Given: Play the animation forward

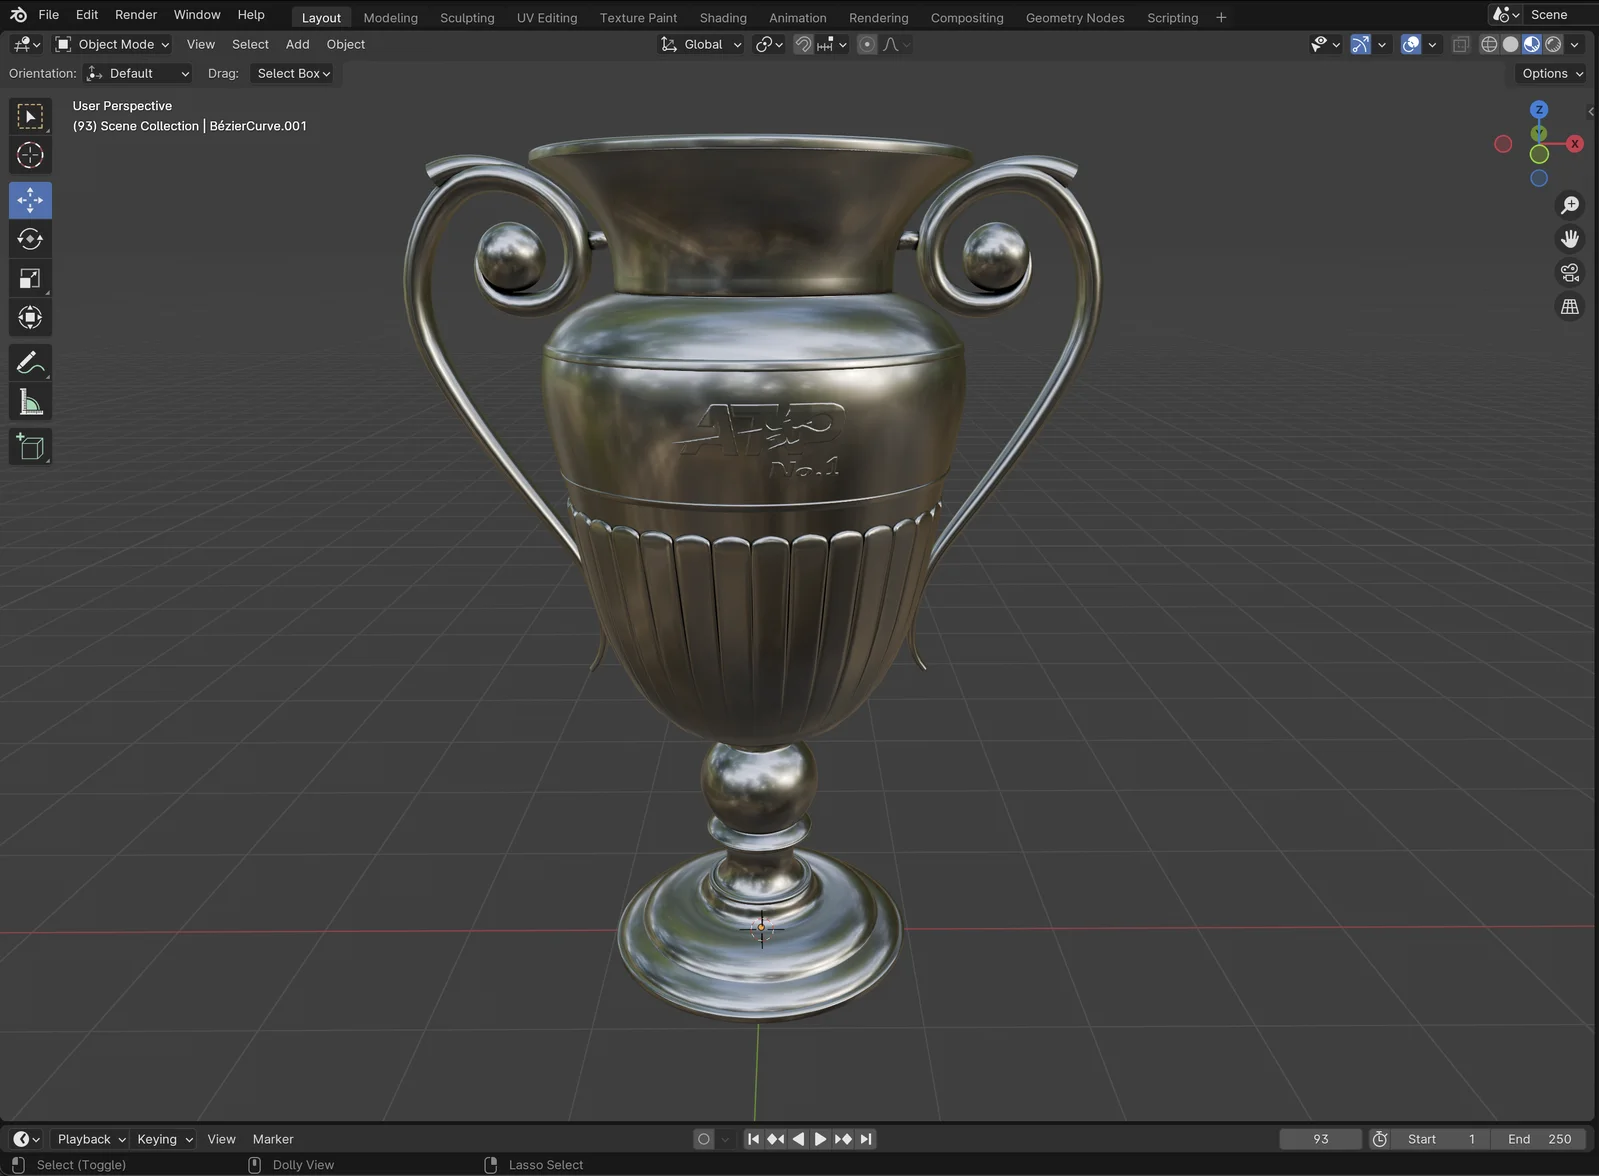Looking at the screenshot, I should pos(820,1139).
